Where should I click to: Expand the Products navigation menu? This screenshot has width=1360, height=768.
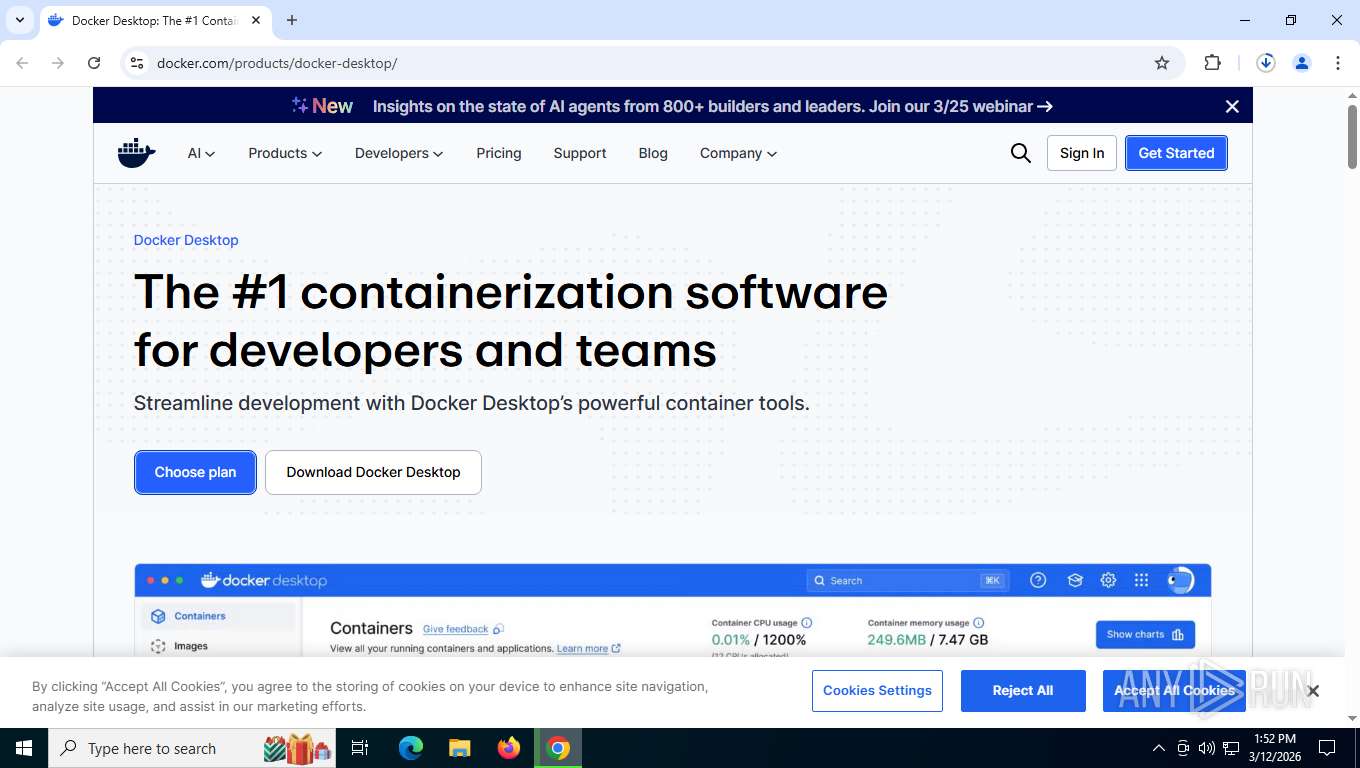pyautogui.click(x=285, y=153)
